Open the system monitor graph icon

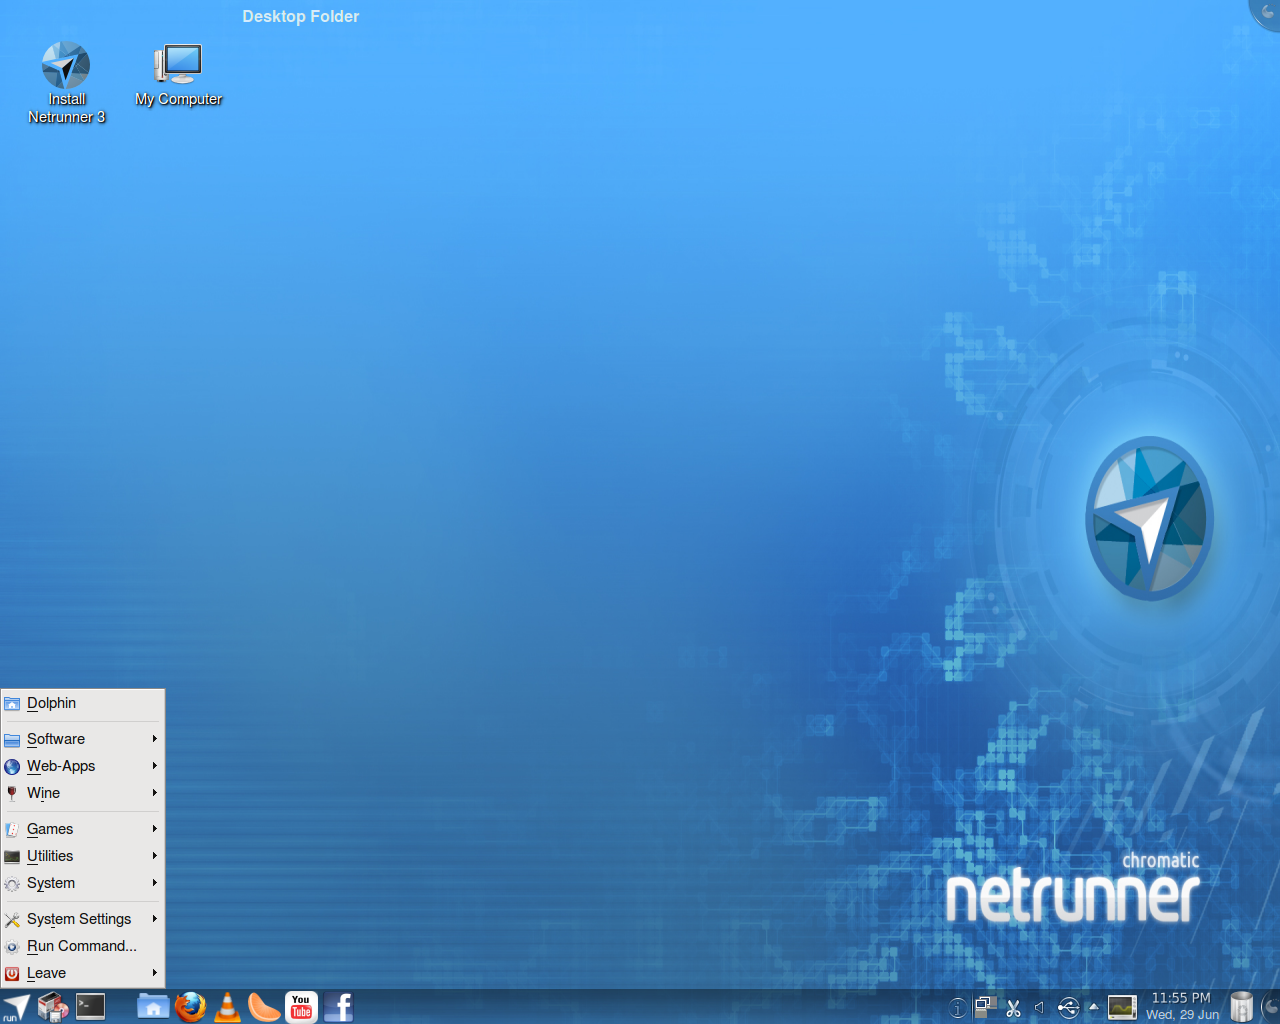[1122, 1008]
